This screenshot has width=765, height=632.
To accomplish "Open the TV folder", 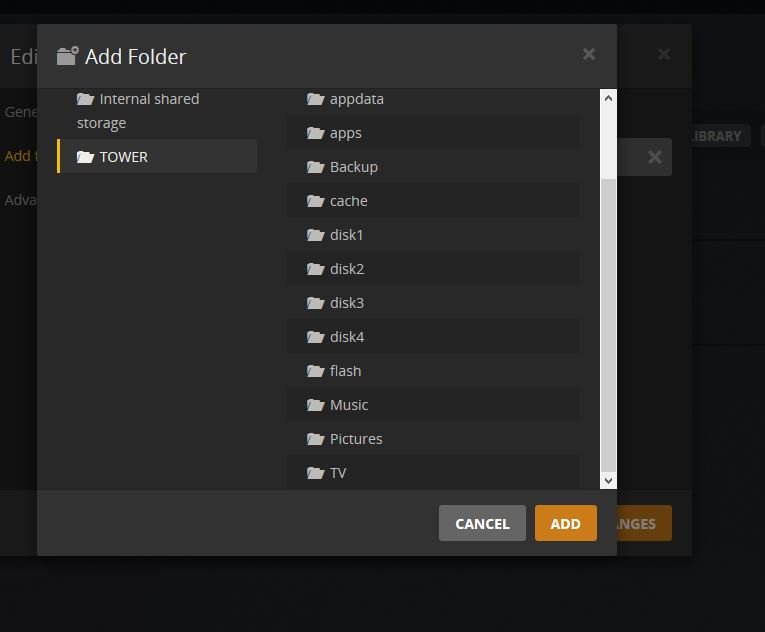I will coord(433,472).
